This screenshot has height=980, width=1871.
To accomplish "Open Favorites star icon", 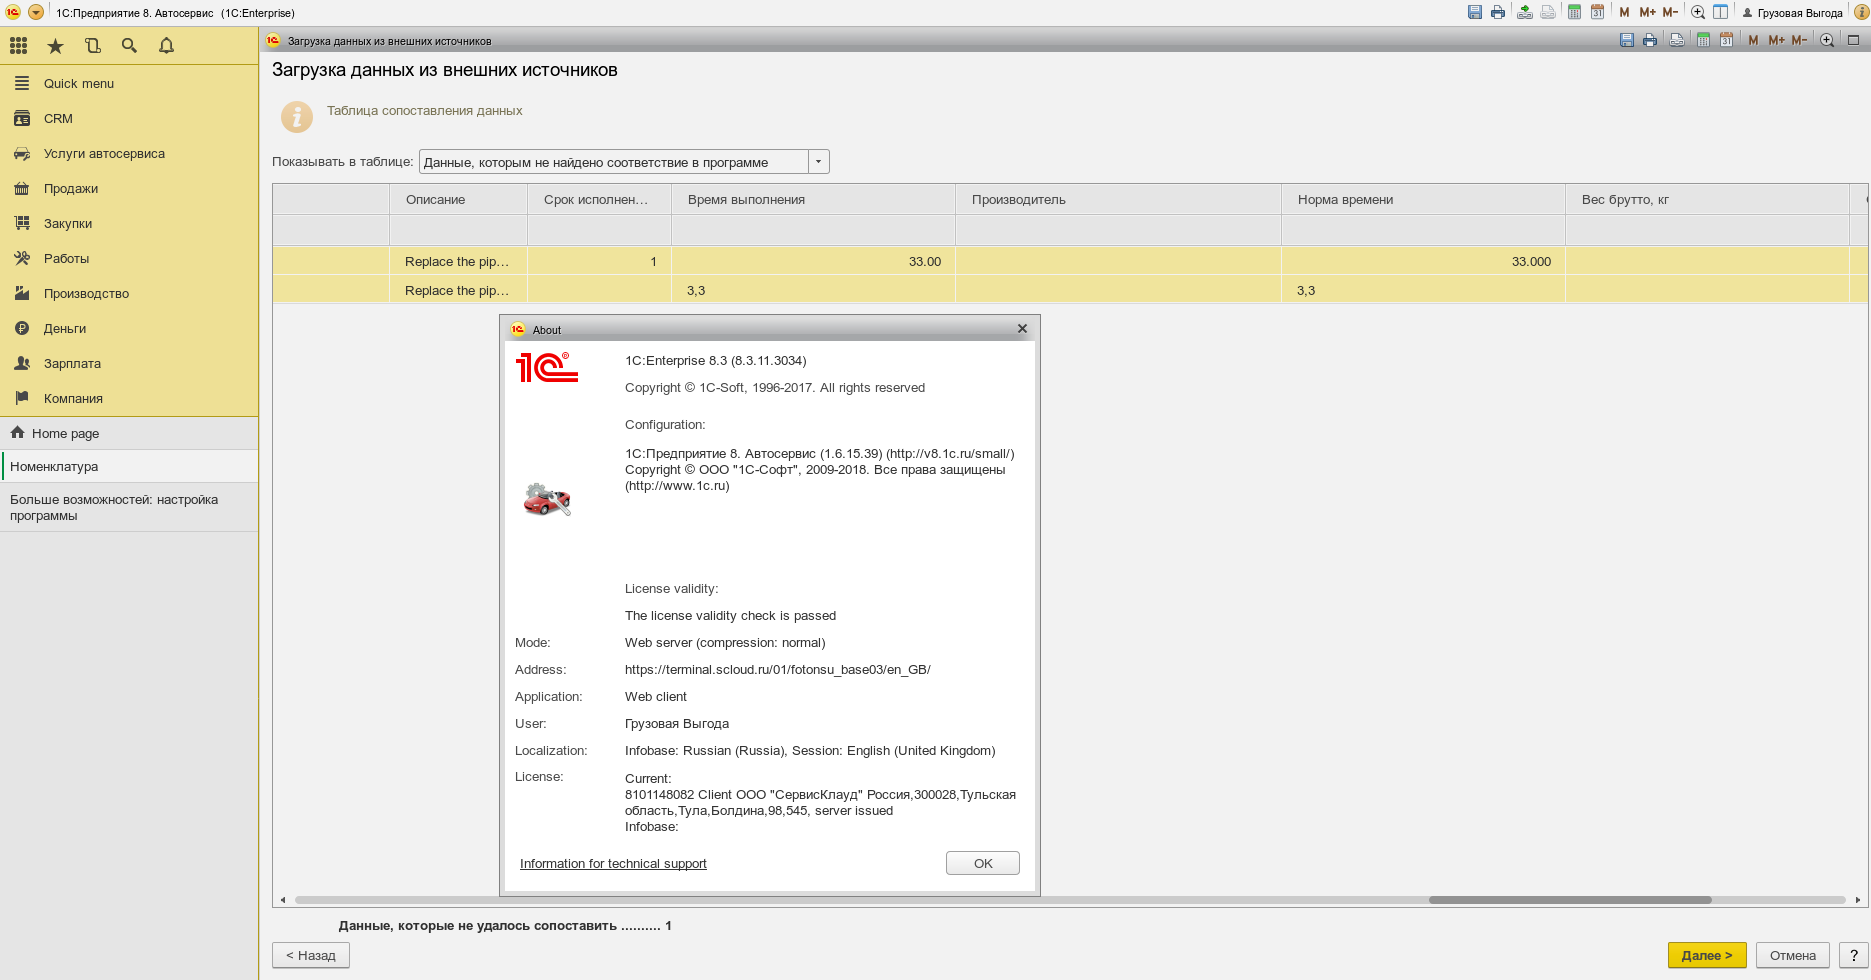I will [56, 45].
